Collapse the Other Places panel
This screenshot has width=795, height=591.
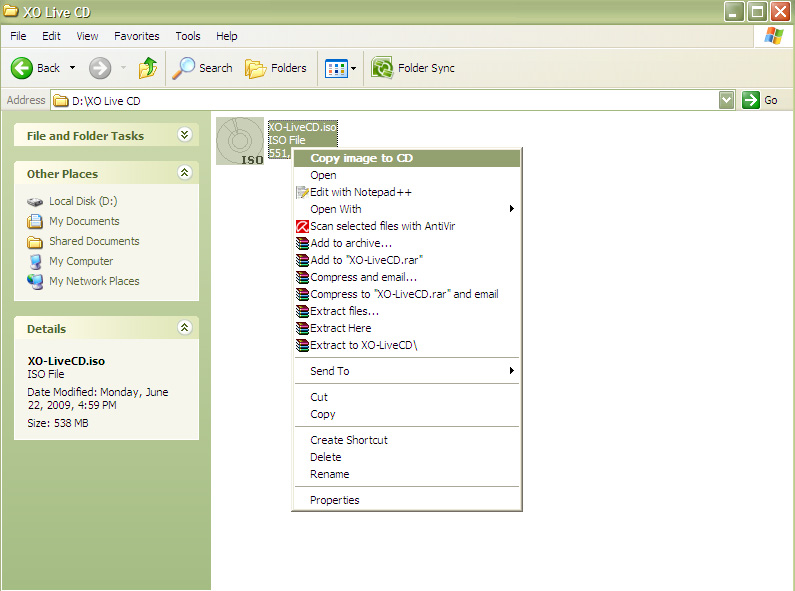pos(185,172)
